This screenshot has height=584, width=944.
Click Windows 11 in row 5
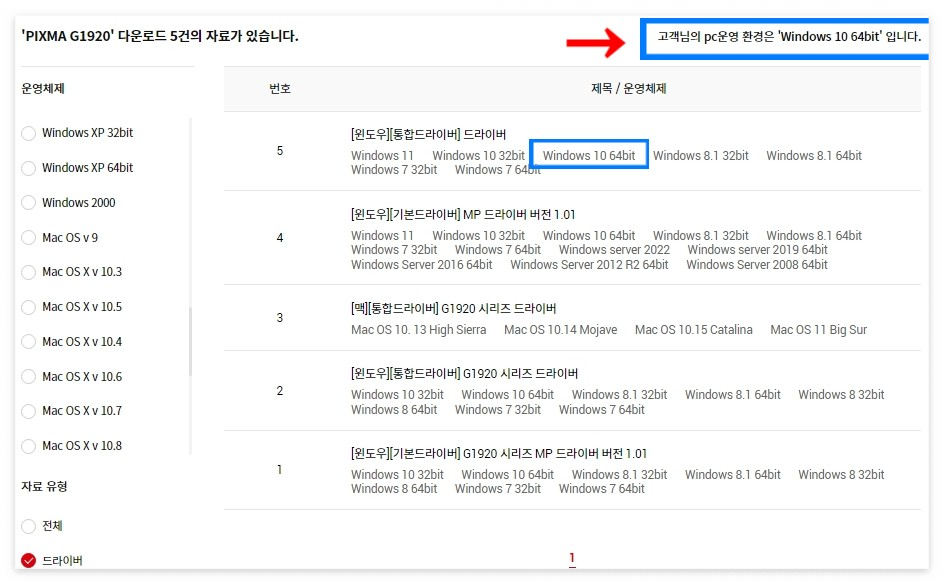coord(382,155)
